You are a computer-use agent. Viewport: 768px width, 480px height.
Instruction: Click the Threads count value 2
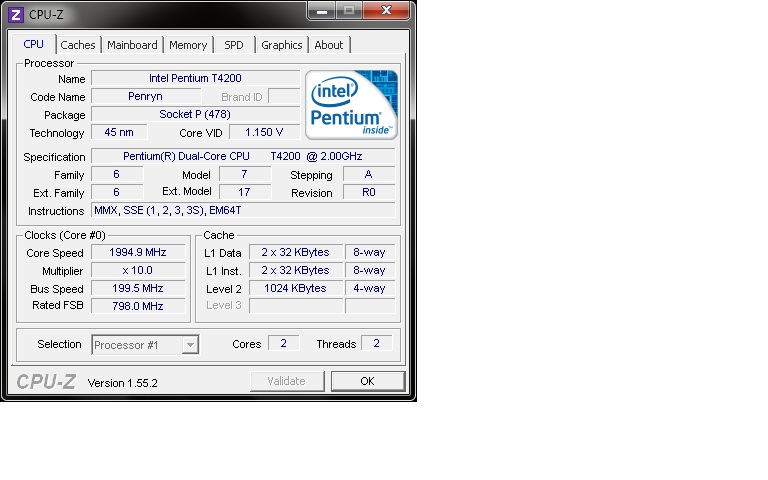(x=377, y=343)
